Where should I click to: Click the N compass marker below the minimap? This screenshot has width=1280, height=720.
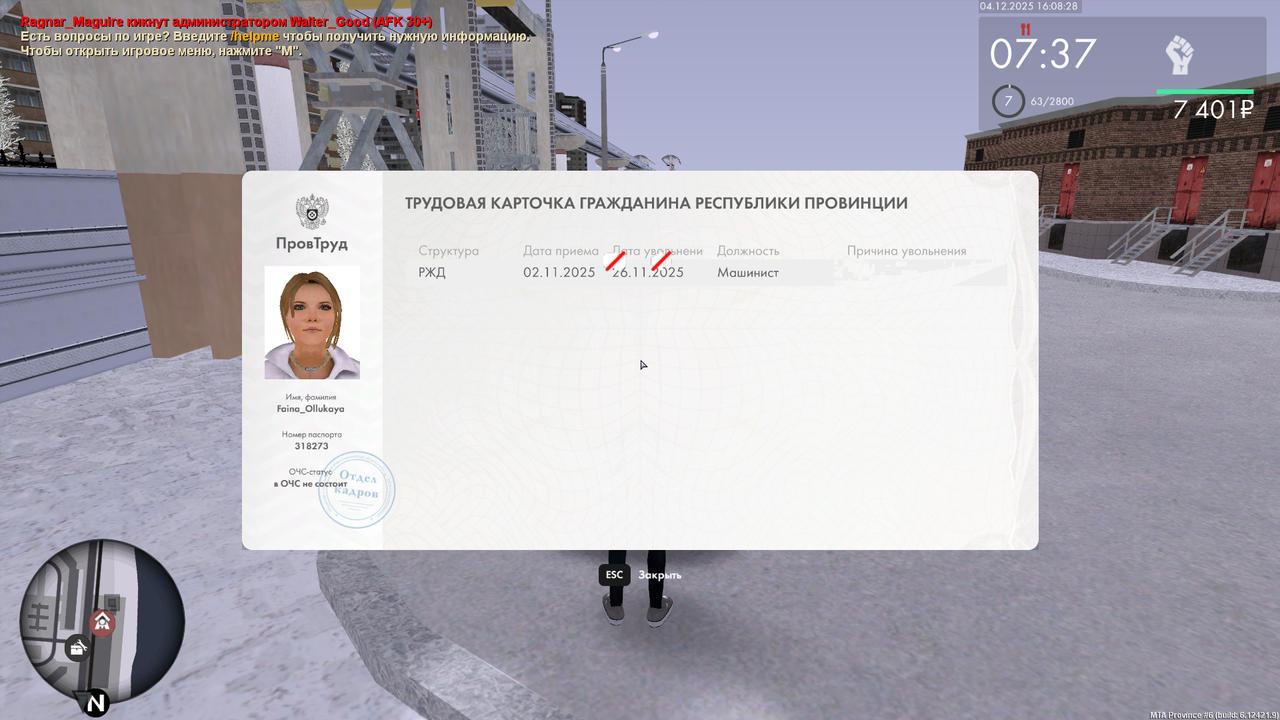coord(95,705)
